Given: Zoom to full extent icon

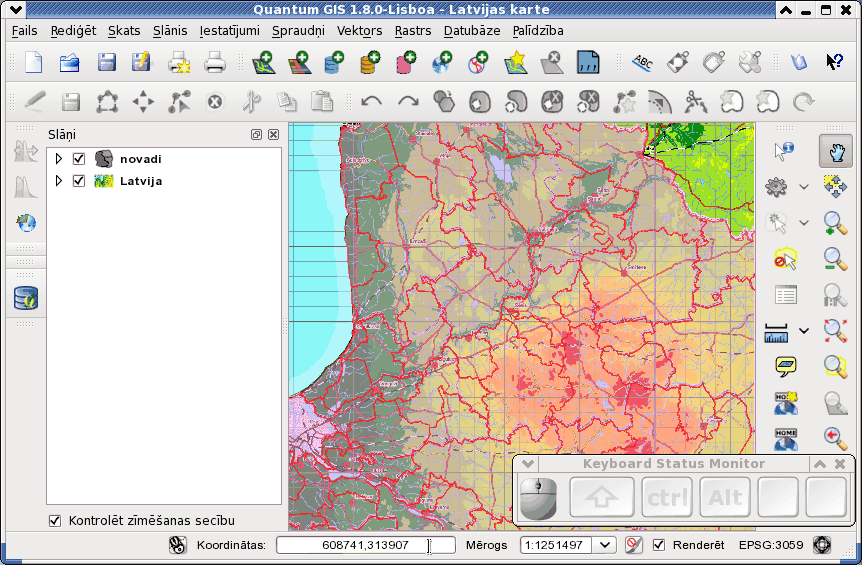Looking at the screenshot, I should [x=835, y=330].
